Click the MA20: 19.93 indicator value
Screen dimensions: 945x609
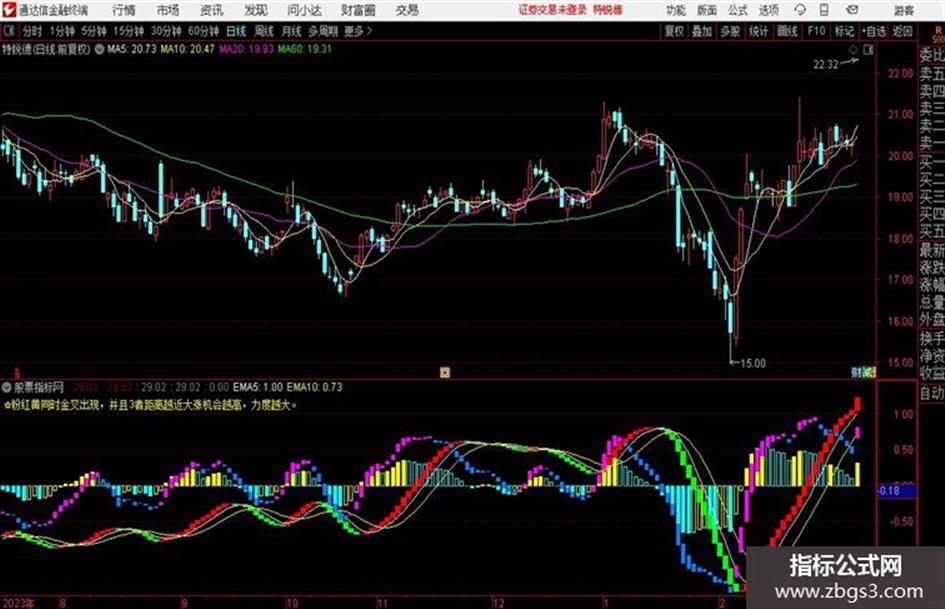pos(246,49)
